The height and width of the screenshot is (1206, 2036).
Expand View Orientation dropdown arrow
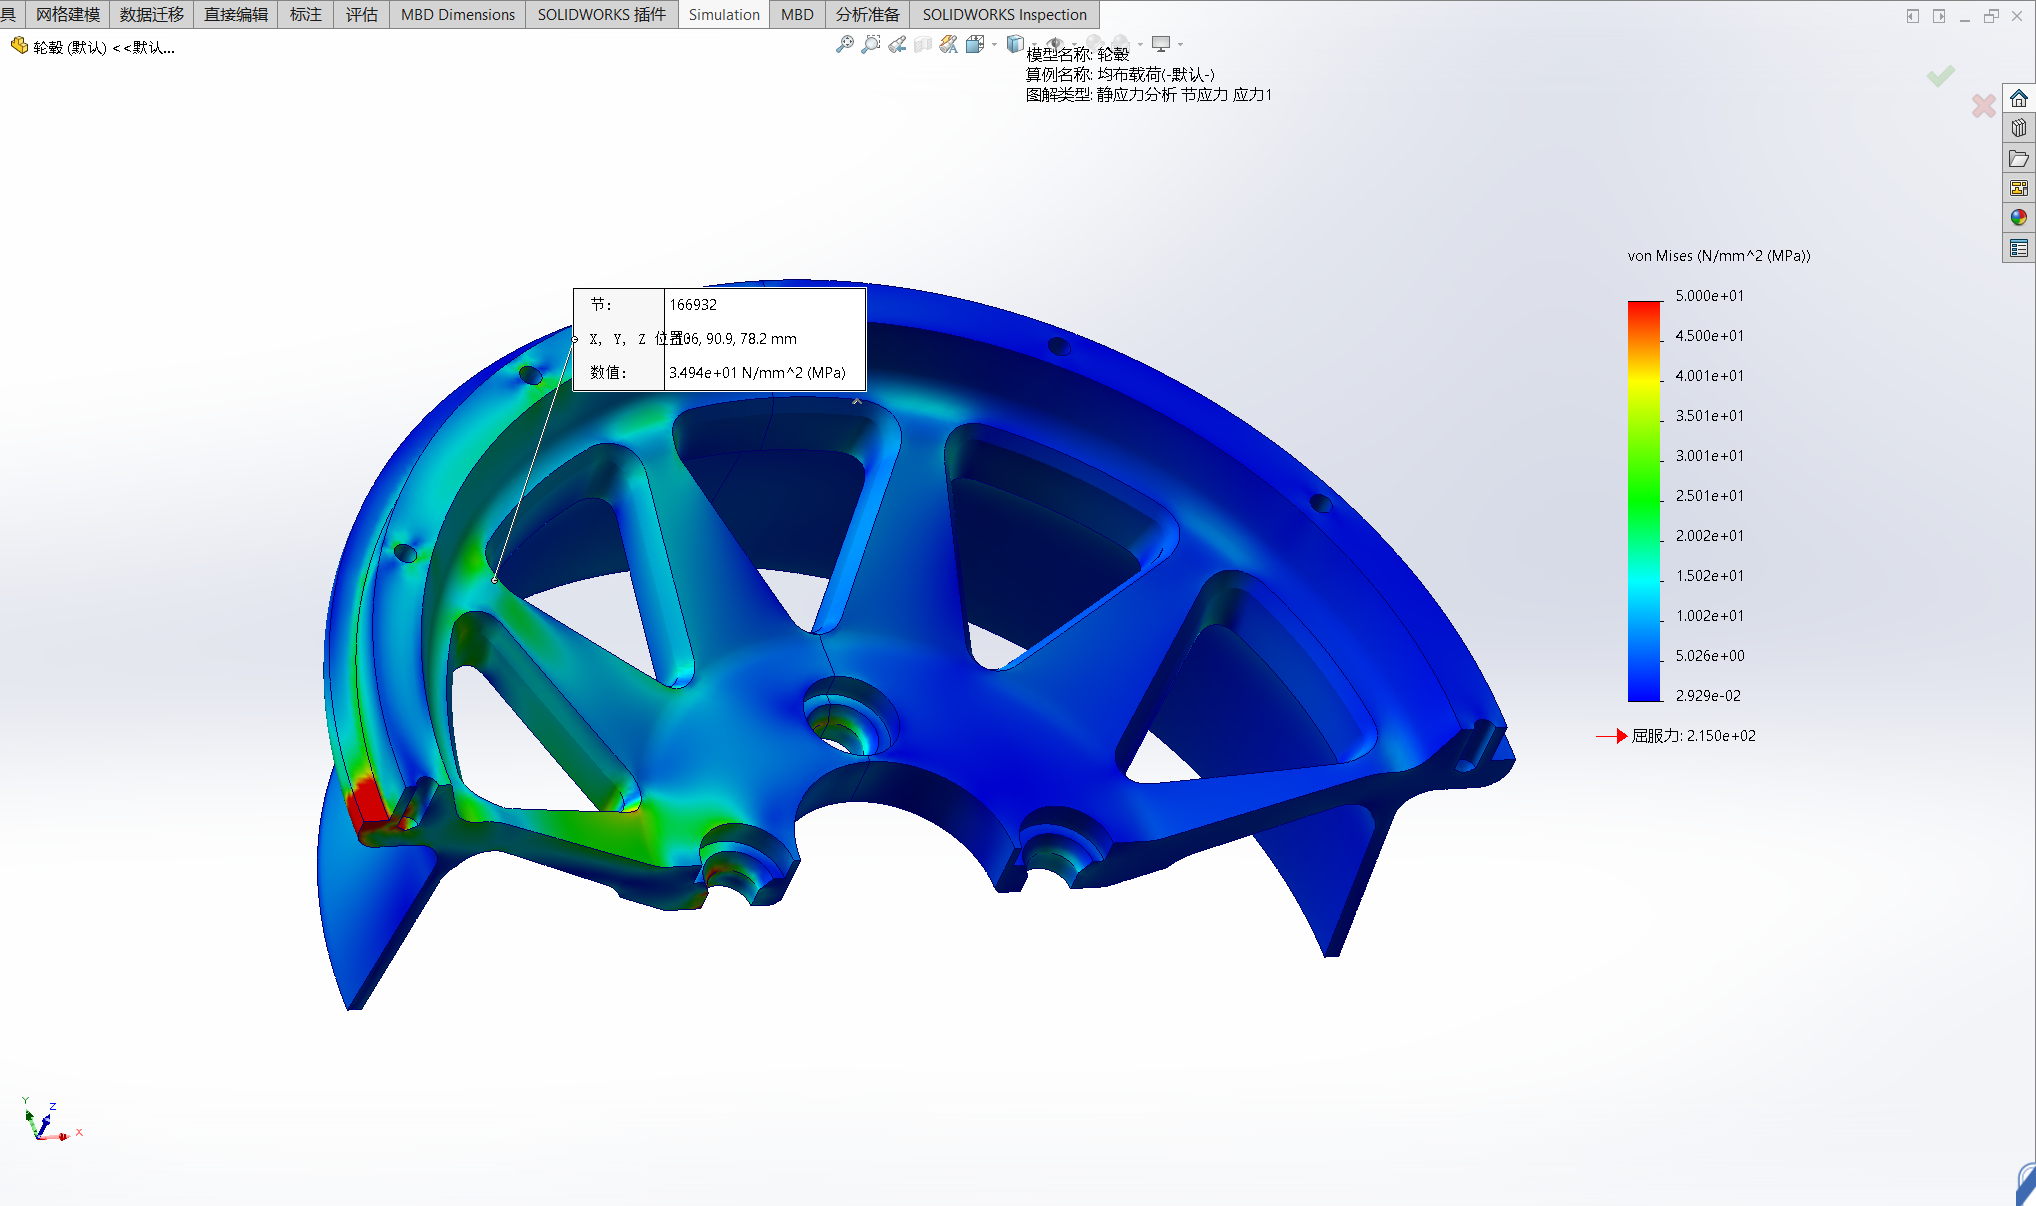[994, 44]
